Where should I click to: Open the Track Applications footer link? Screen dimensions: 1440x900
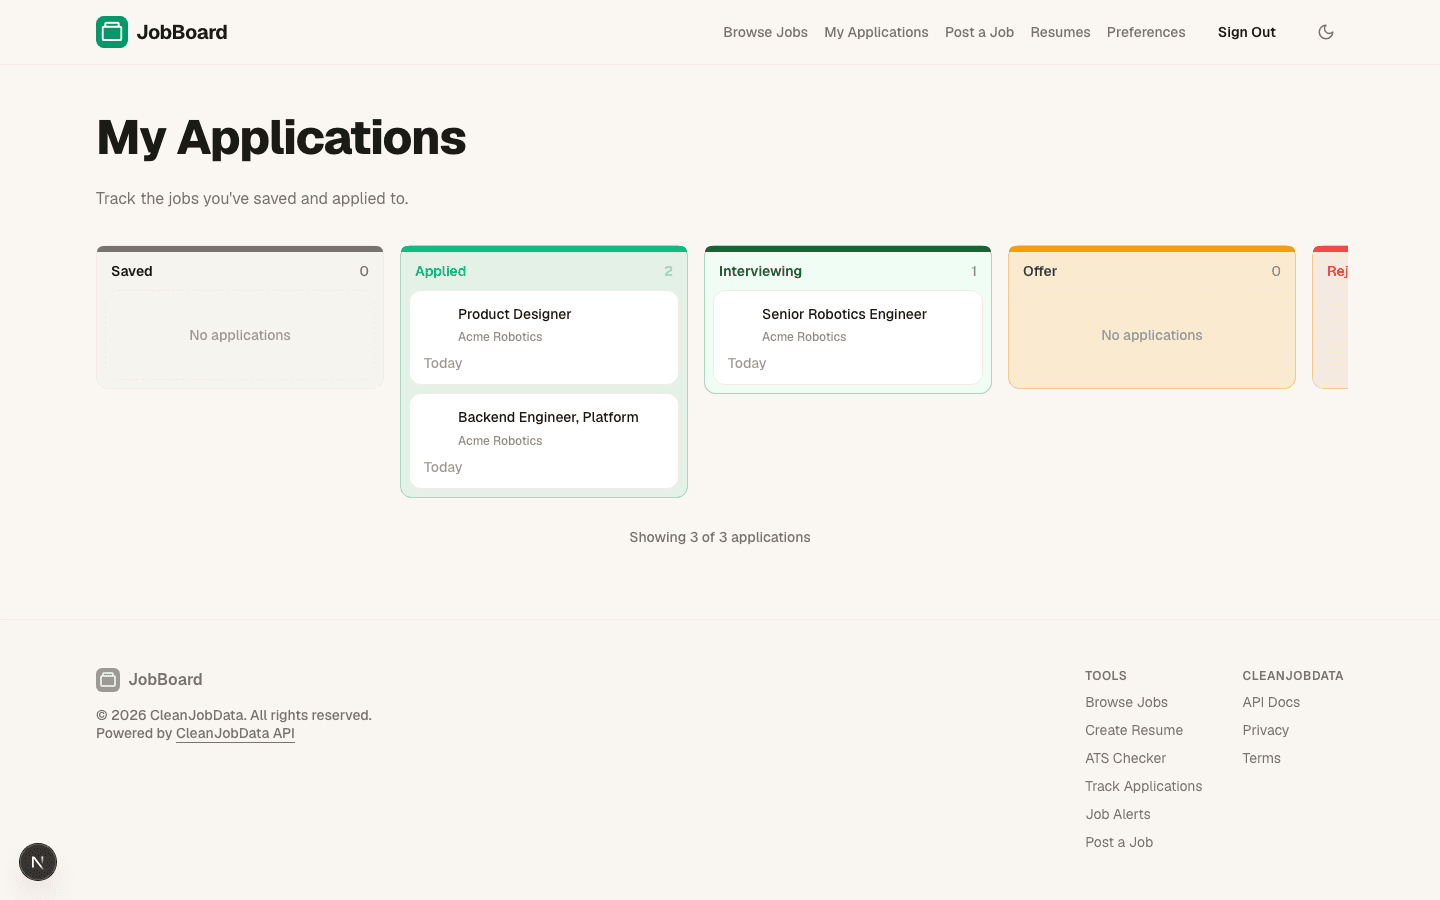coord(1143,786)
